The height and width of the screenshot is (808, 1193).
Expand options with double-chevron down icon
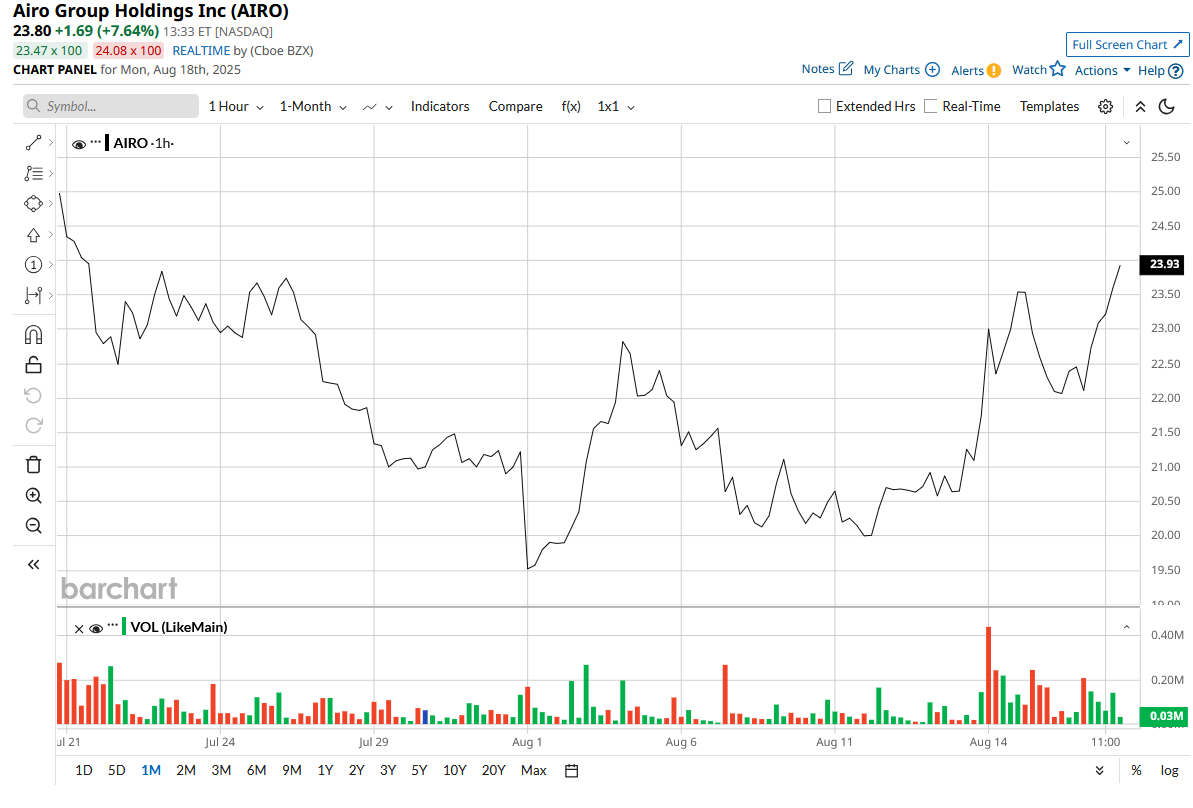click(1099, 771)
